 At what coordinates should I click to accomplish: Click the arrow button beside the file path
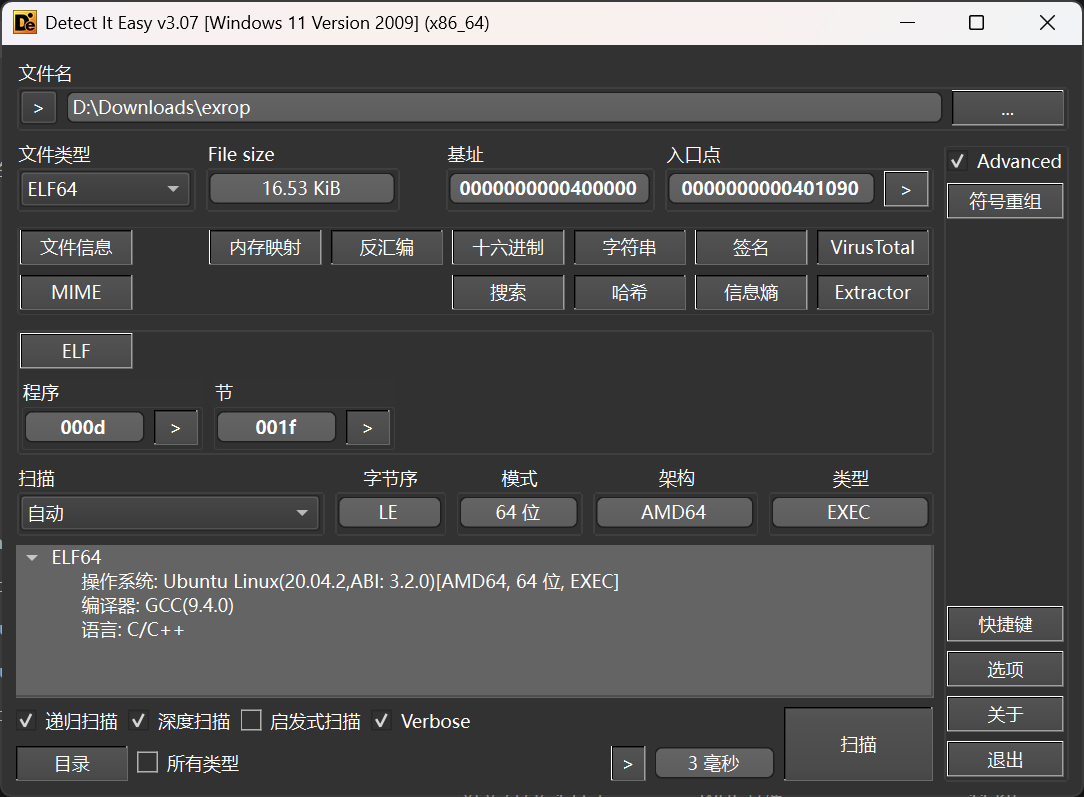[x=38, y=108]
